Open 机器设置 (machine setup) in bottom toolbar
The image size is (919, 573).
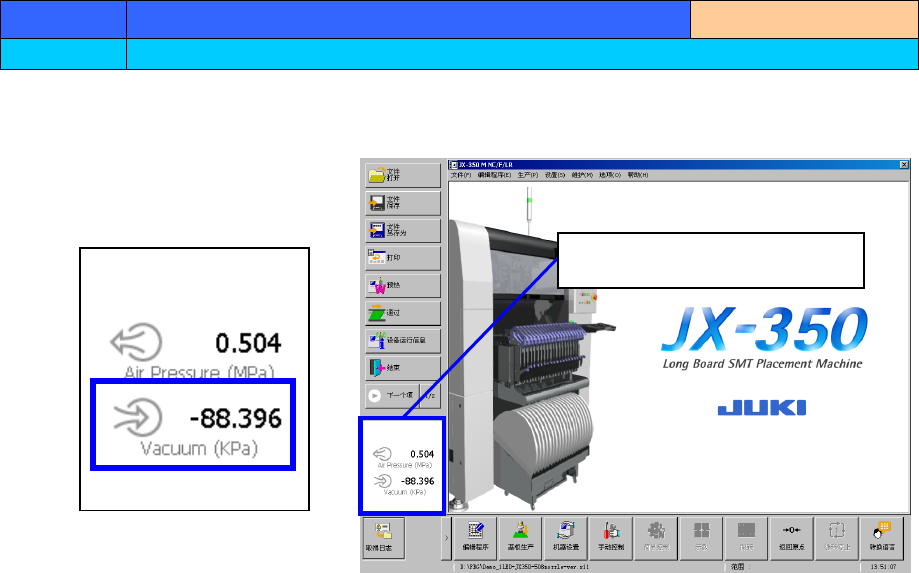click(x=566, y=537)
